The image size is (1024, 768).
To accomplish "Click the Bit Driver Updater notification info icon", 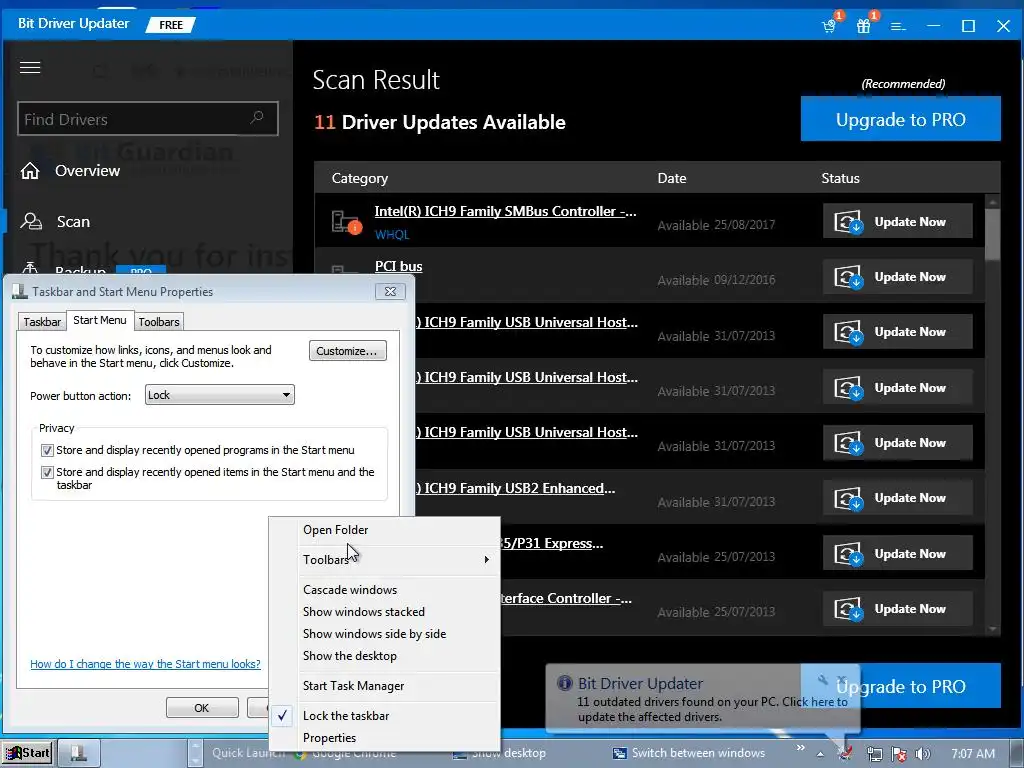I will [x=564, y=683].
